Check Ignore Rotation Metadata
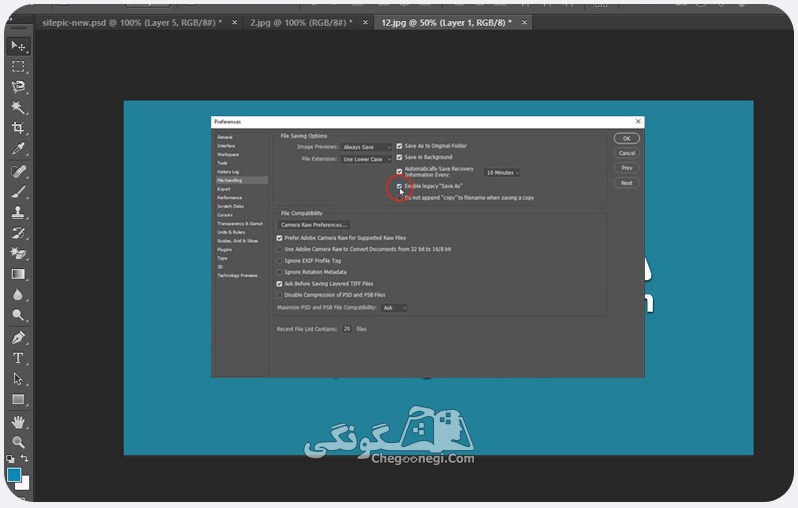This screenshot has width=798, height=508. (279, 272)
